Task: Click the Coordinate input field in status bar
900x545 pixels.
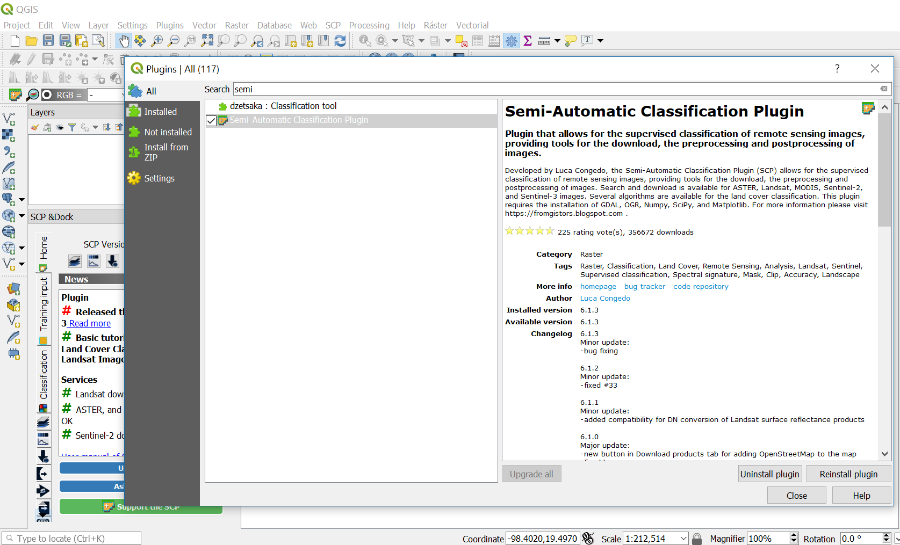Action: pos(542,538)
